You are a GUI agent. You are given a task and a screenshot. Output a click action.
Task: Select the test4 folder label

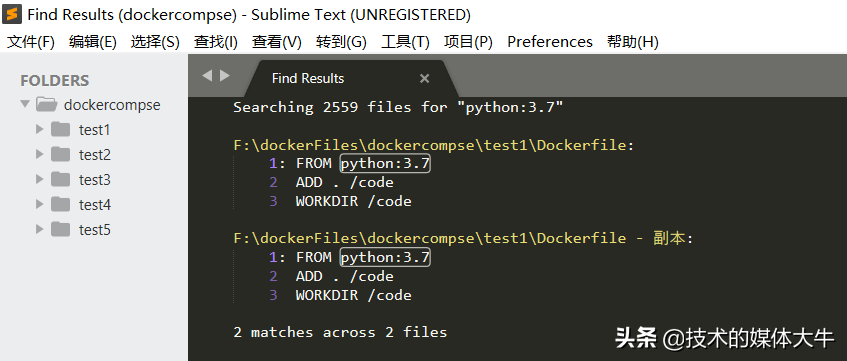(95, 205)
